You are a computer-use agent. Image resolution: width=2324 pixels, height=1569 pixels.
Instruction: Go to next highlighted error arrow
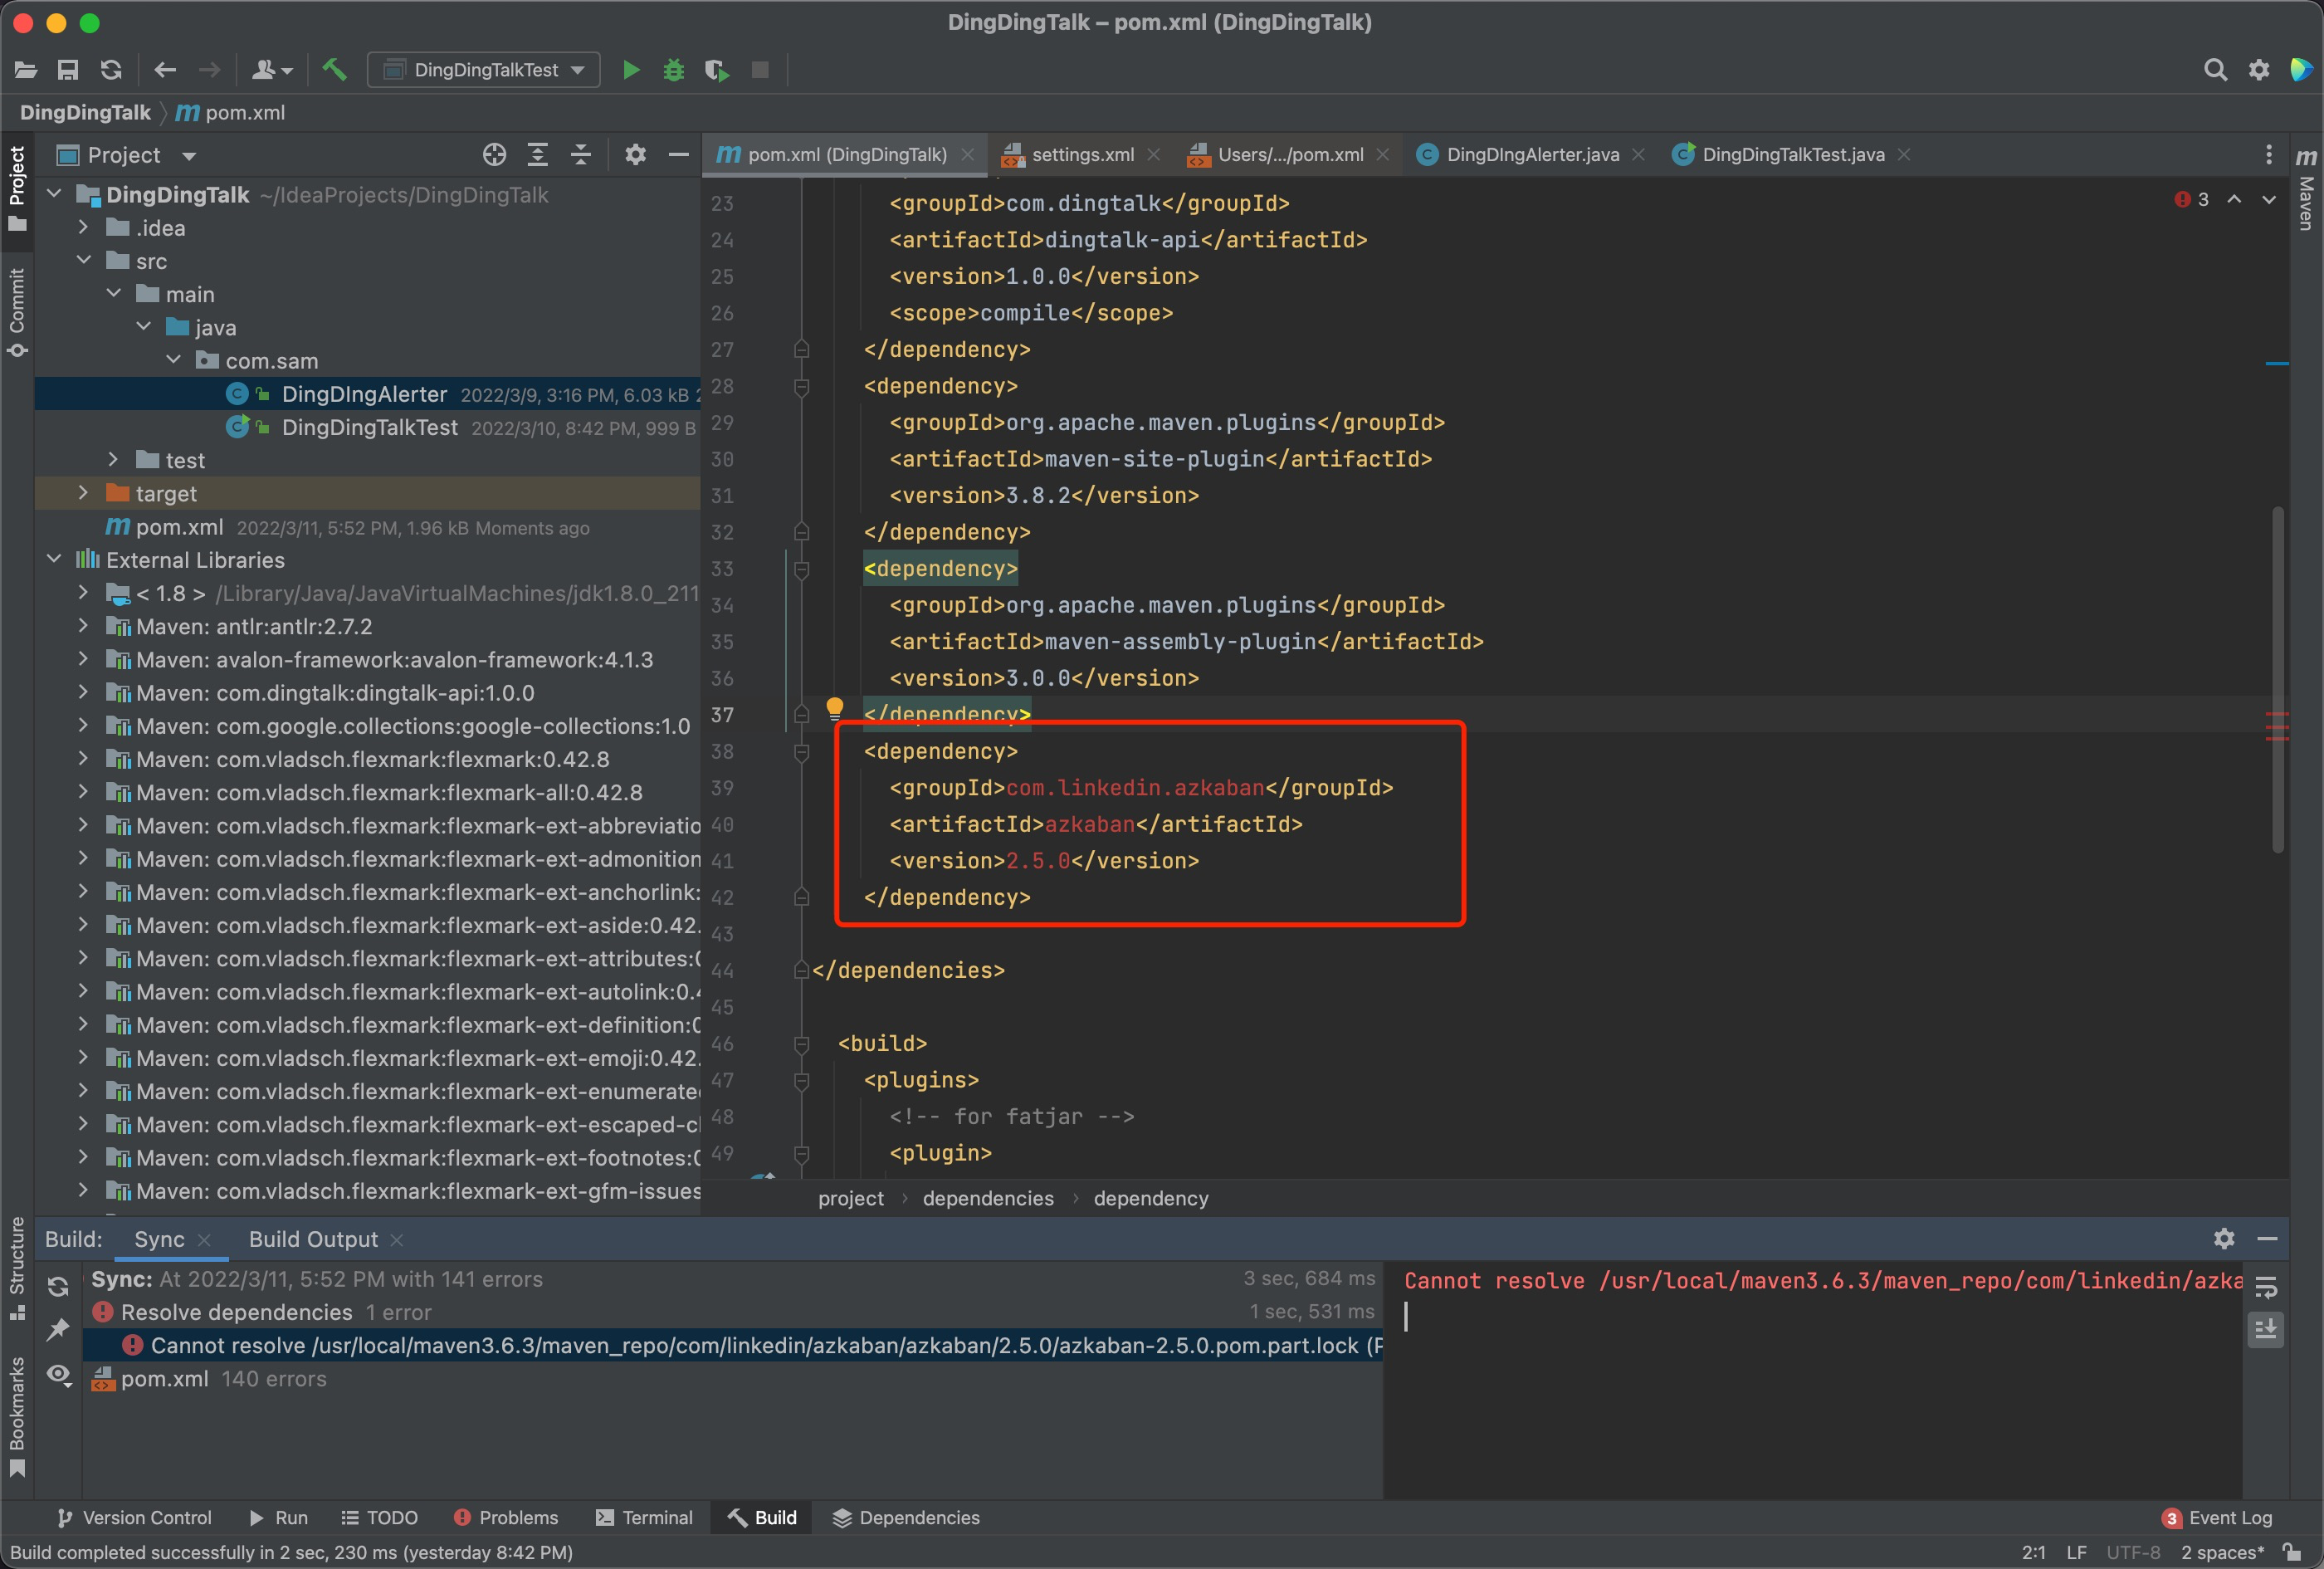pos(2269,200)
